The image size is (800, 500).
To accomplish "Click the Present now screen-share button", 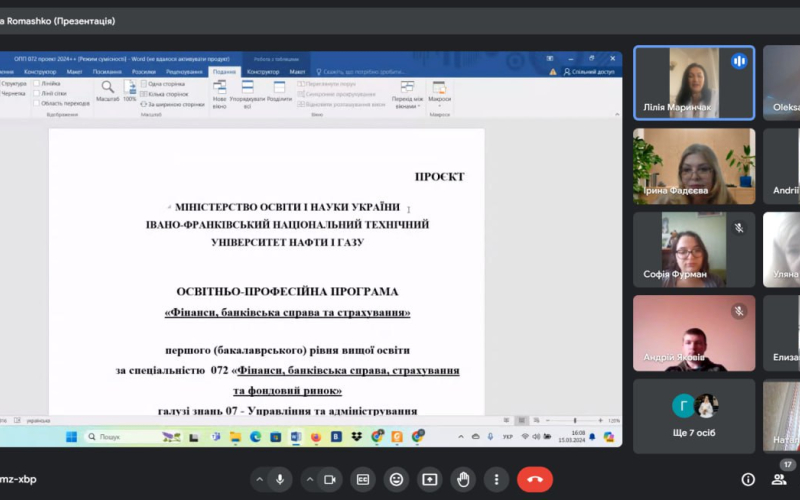I will (430, 480).
